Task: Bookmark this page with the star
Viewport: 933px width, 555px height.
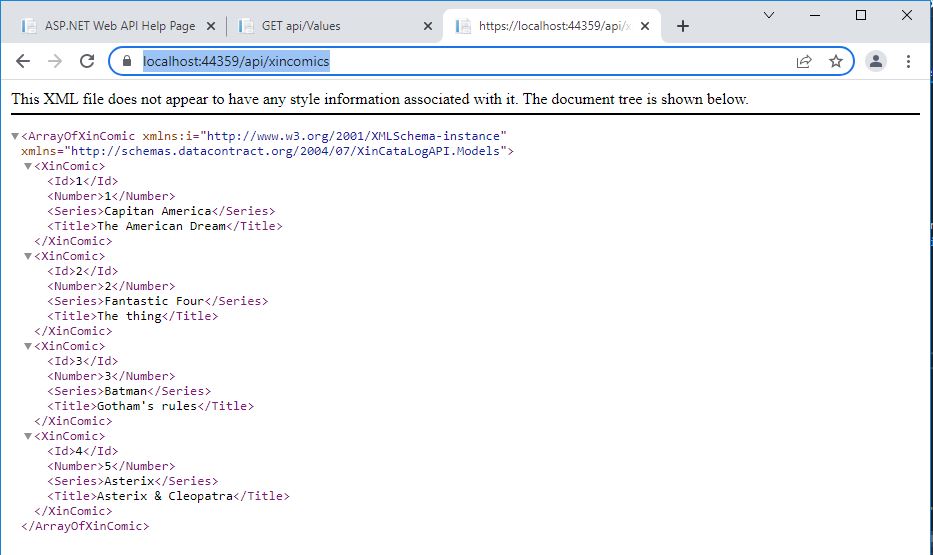Action: (x=835, y=61)
